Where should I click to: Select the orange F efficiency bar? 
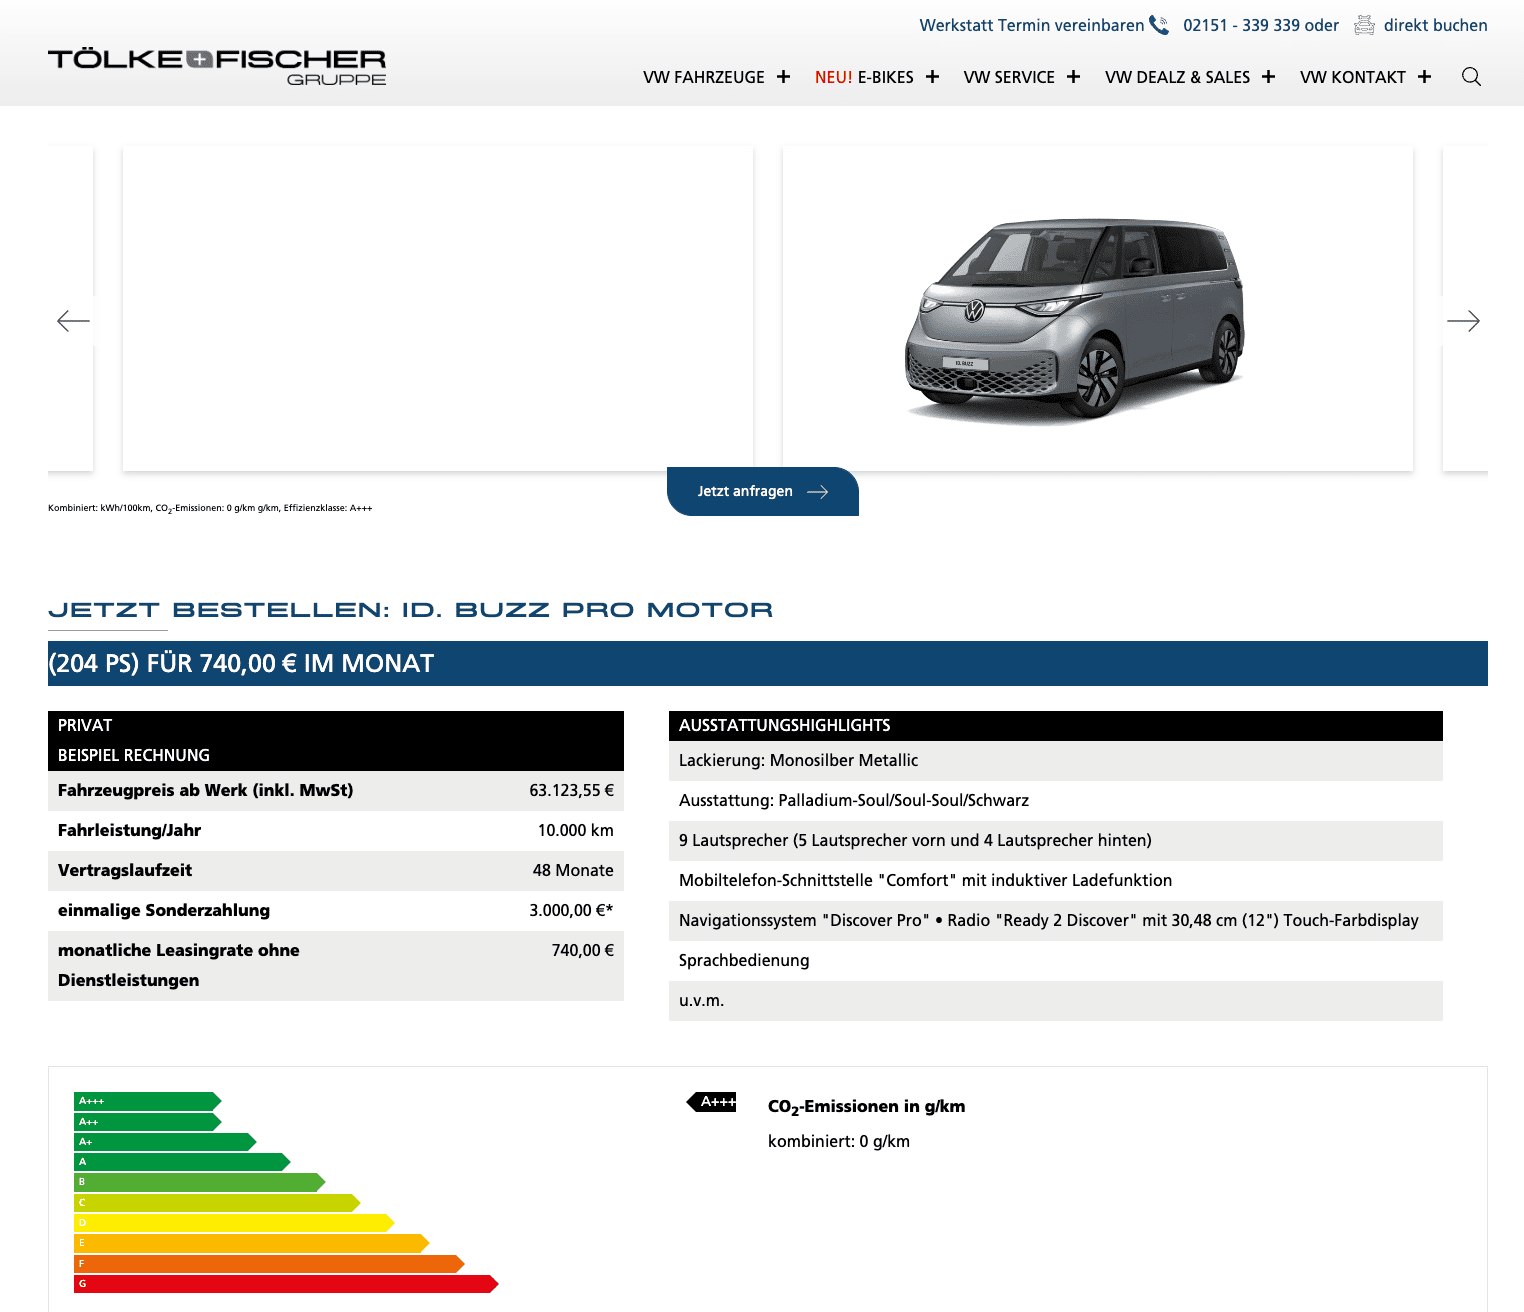click(269, 1264)
